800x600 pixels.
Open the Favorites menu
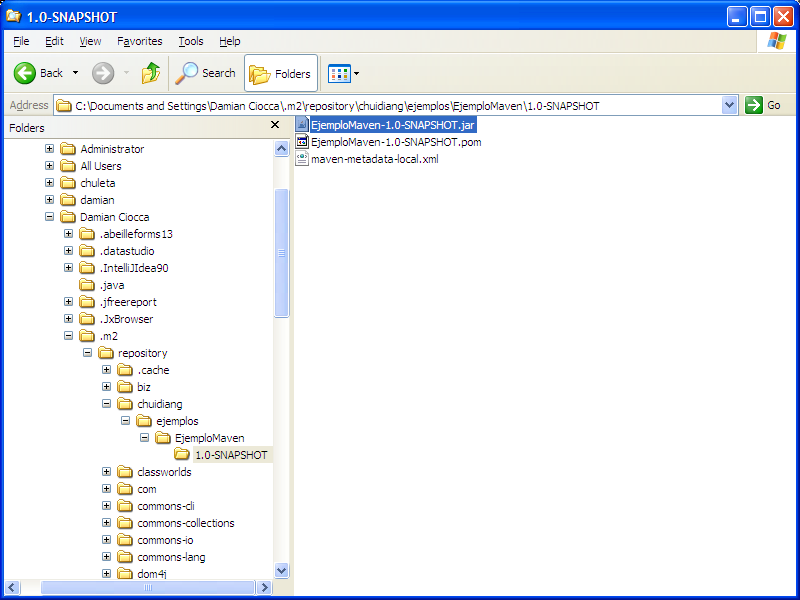pos(140,41)
